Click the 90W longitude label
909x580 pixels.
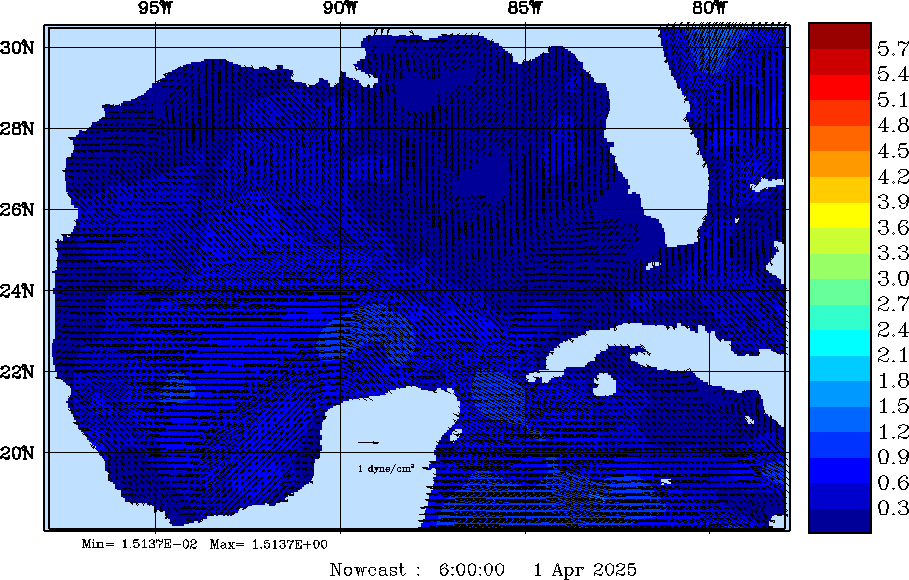coord(340,8)
